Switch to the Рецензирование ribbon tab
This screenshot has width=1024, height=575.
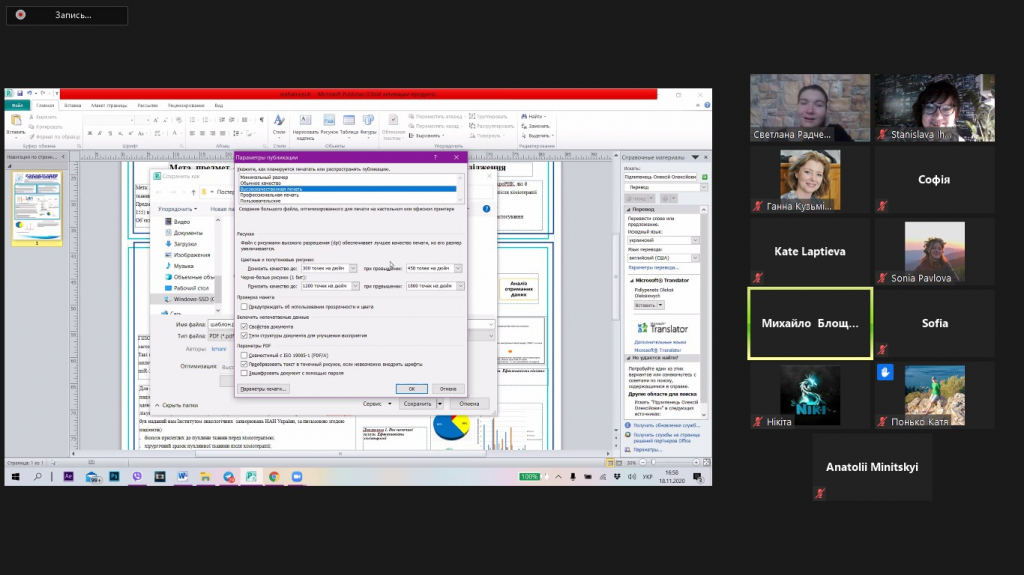[x=186, y=105]
